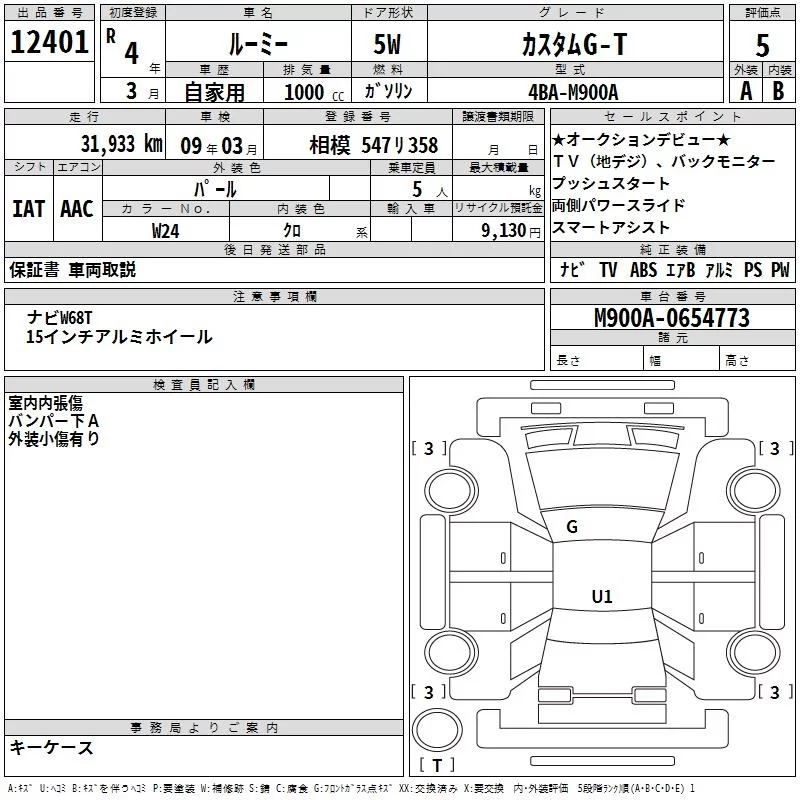Click the displacement value 1000 cc
800x800 pixels.
[314, 92]
